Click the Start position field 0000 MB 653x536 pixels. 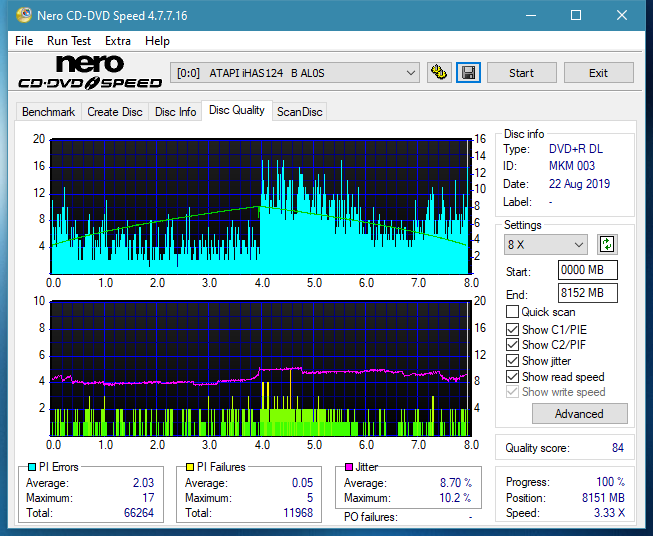588,270
